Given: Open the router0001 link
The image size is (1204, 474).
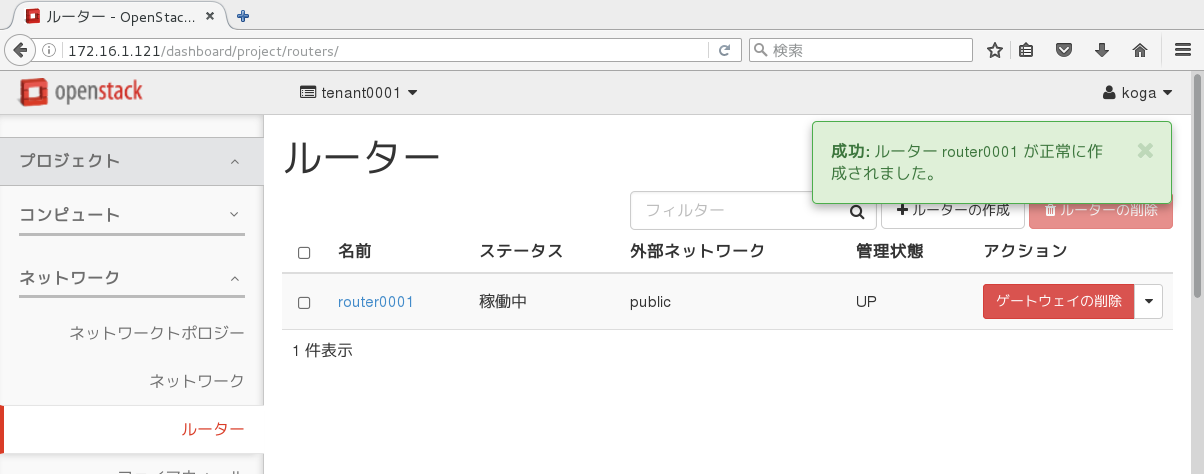Looking at the screenshot, I should point(376,302).
